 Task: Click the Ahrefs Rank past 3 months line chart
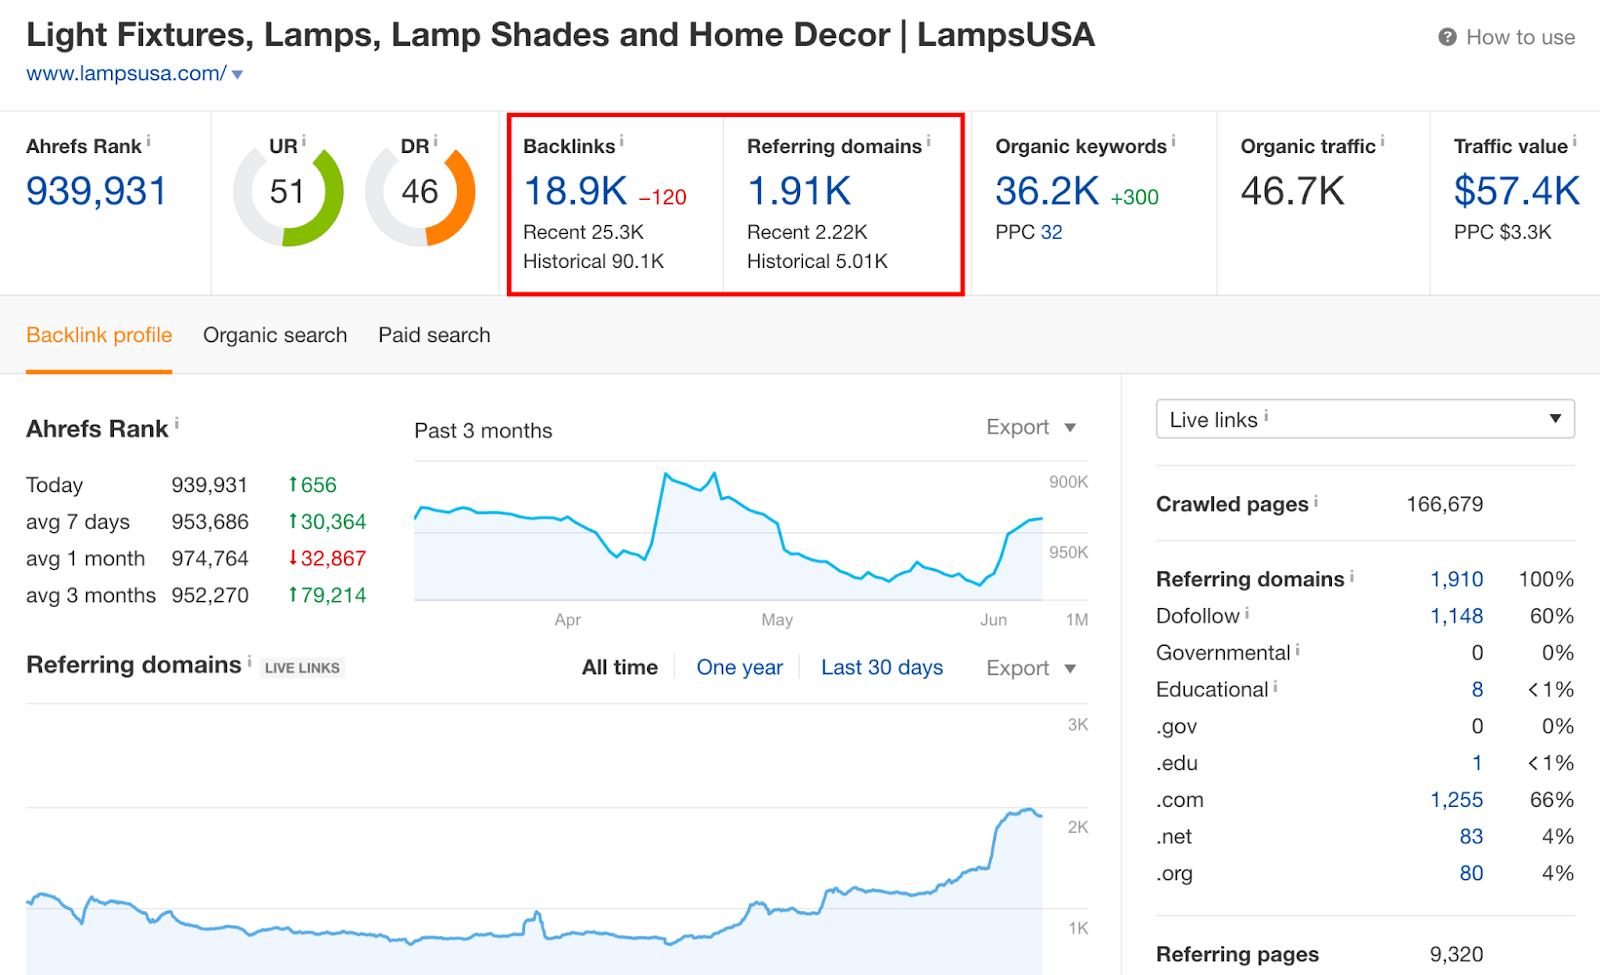tap(728, 531)
